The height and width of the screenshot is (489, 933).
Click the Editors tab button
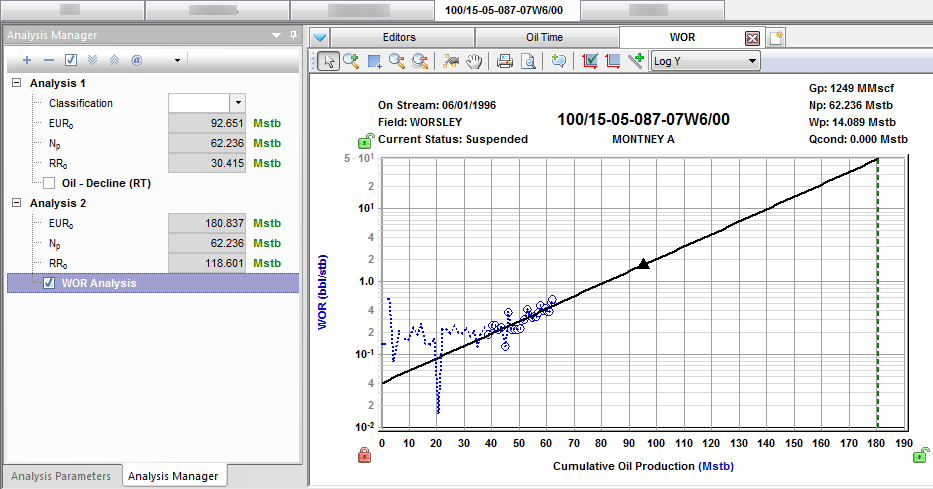pyautogui.click(x=399, y=37)
